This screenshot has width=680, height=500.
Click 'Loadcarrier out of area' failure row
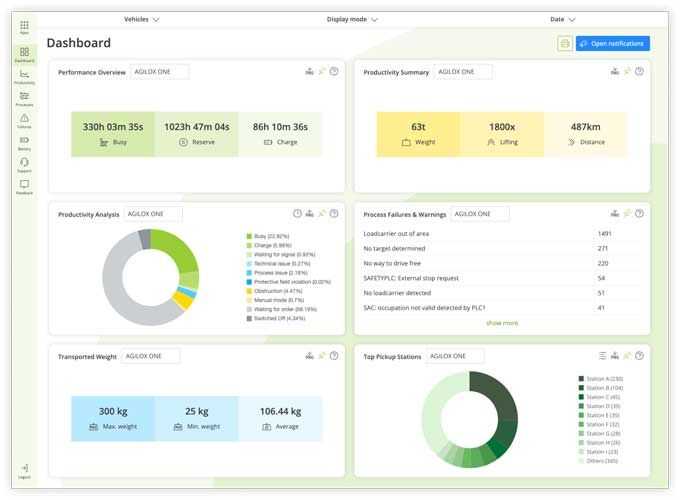(x=502, y=234)
